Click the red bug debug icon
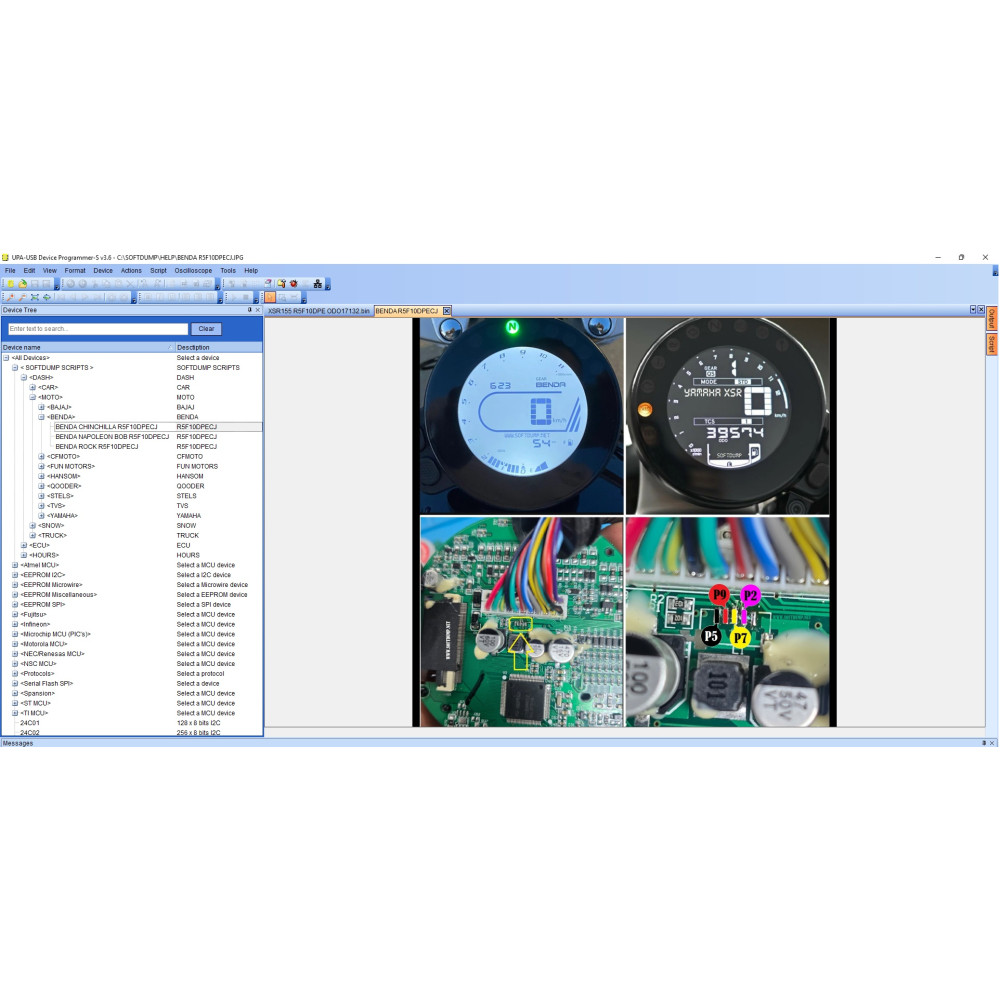This screenshot has height=1000, width=1000. (x=293, y=284)
